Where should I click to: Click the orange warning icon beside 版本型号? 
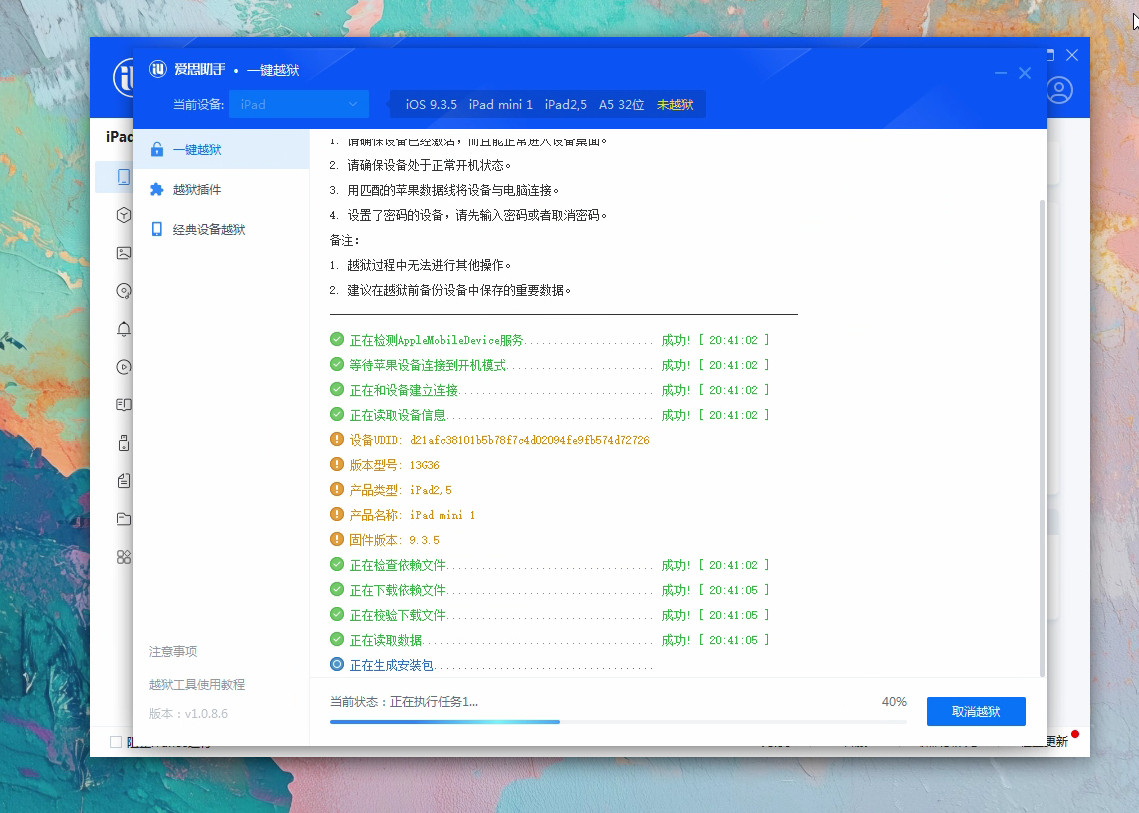click(337, 464)
